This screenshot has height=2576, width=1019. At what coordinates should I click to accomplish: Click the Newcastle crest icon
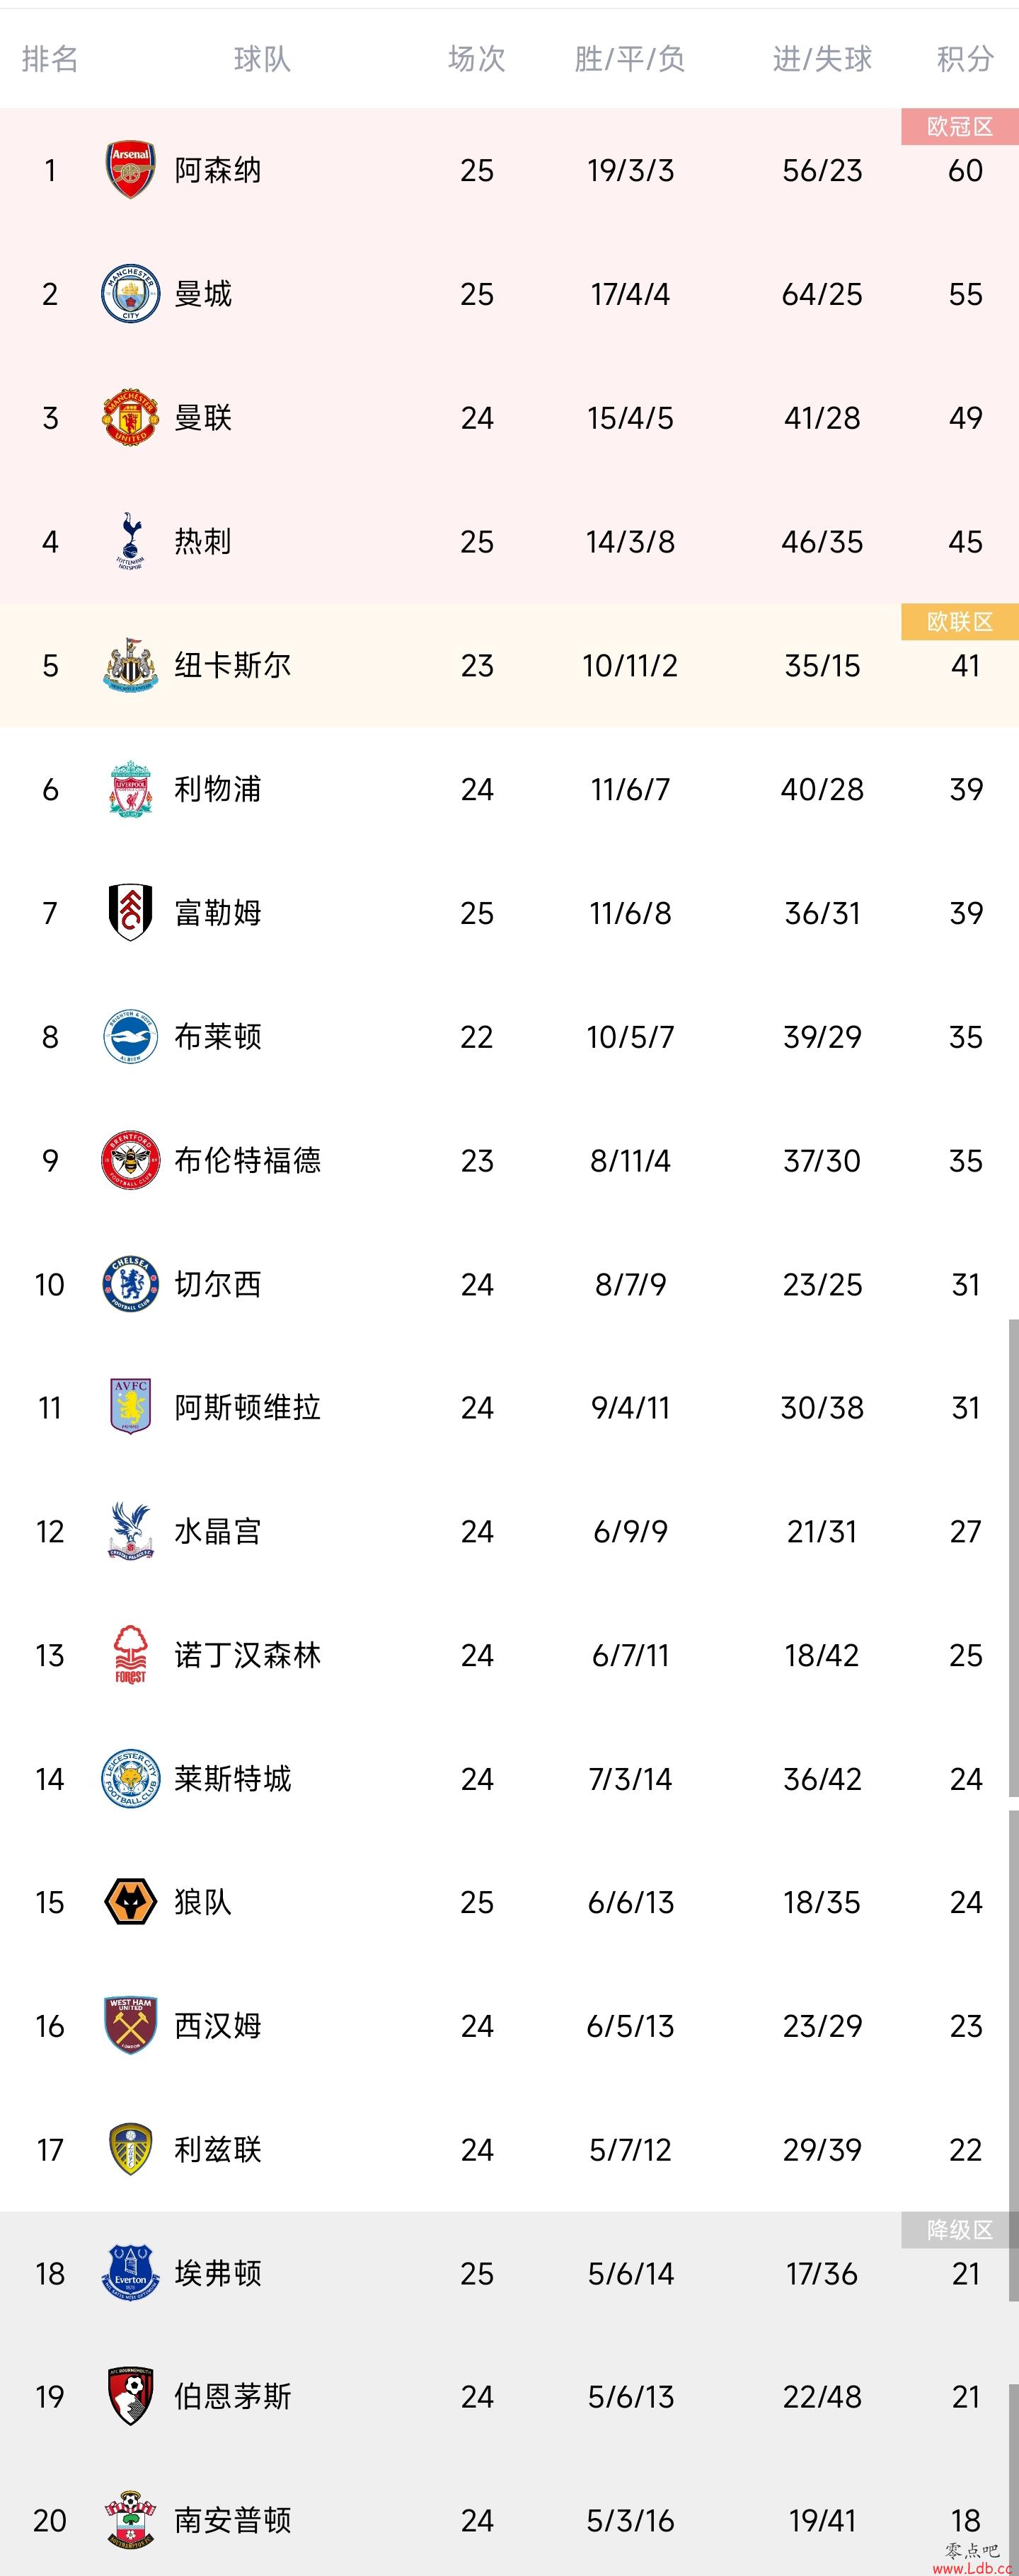click(130, 665)
